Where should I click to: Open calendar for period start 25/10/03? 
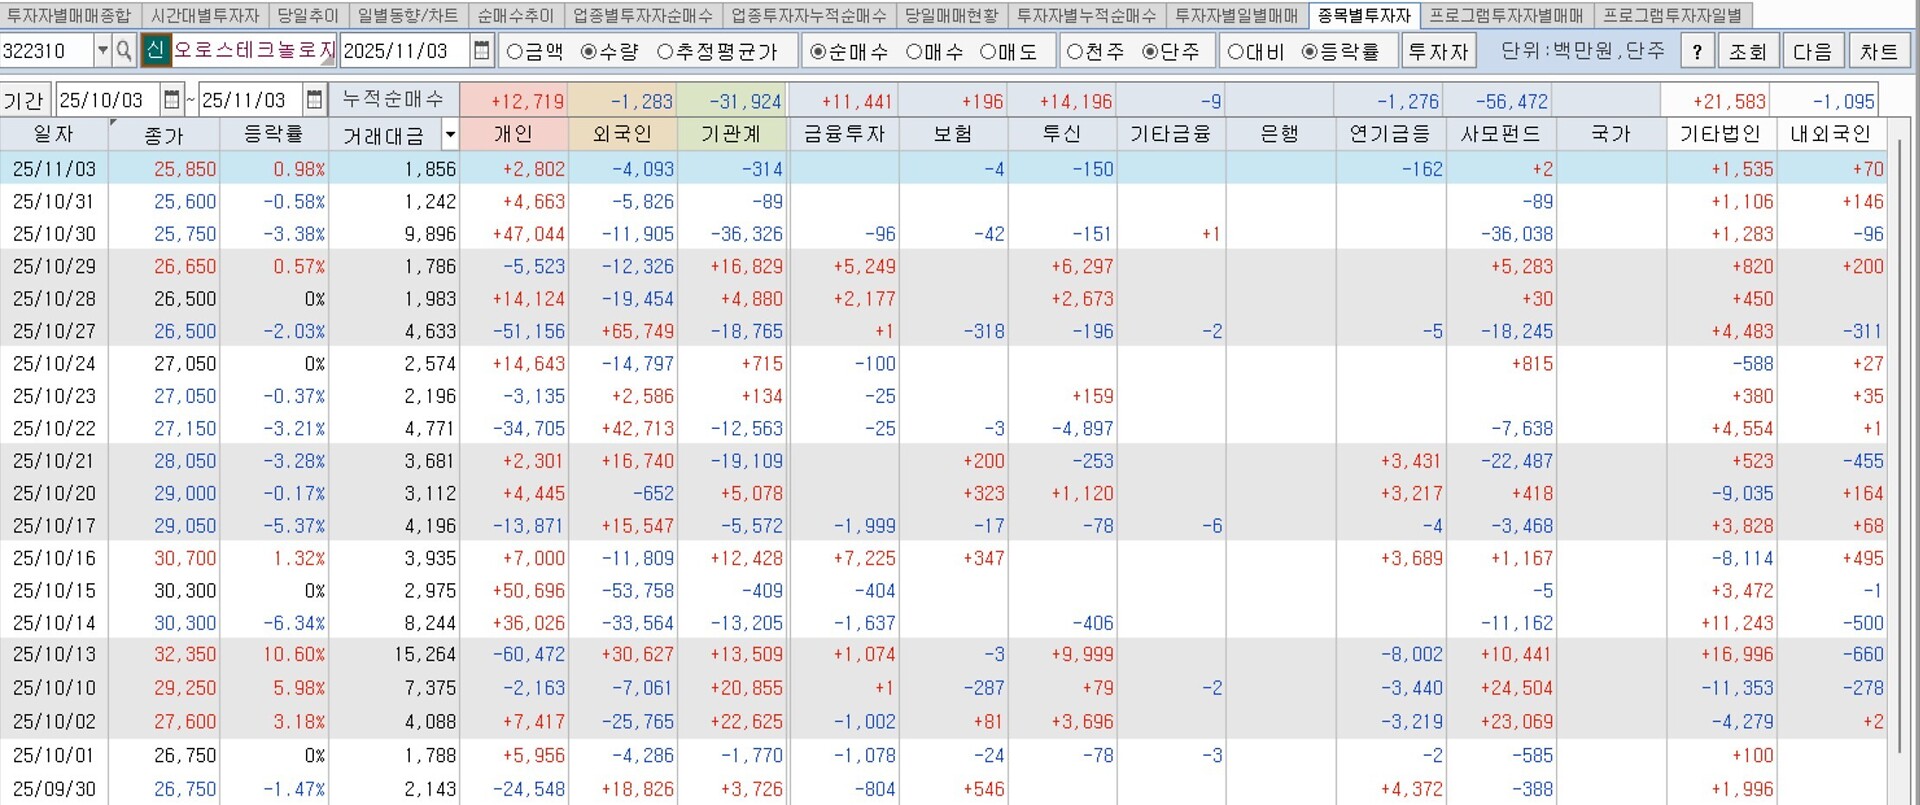coord(172,100)
